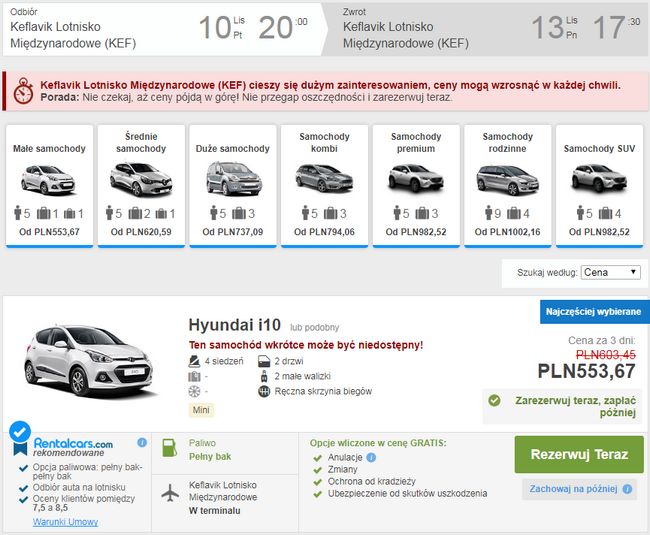Click the airplane icon by Keflavik Lotnisko

point(170,493)
